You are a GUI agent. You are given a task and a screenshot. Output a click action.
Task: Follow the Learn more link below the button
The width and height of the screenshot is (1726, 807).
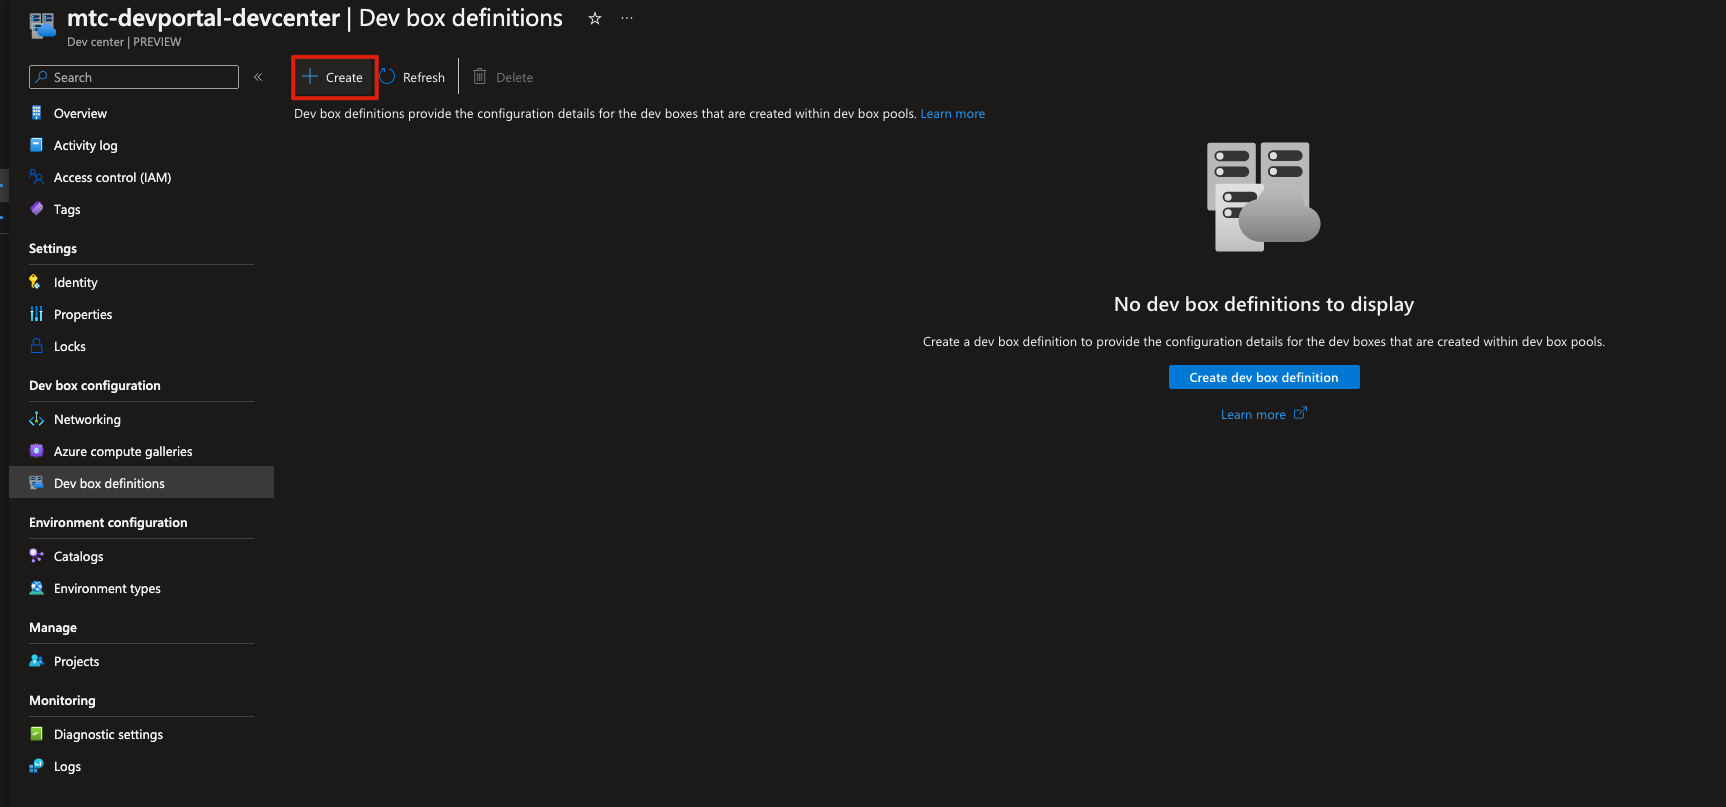(x=1253, y=414)
